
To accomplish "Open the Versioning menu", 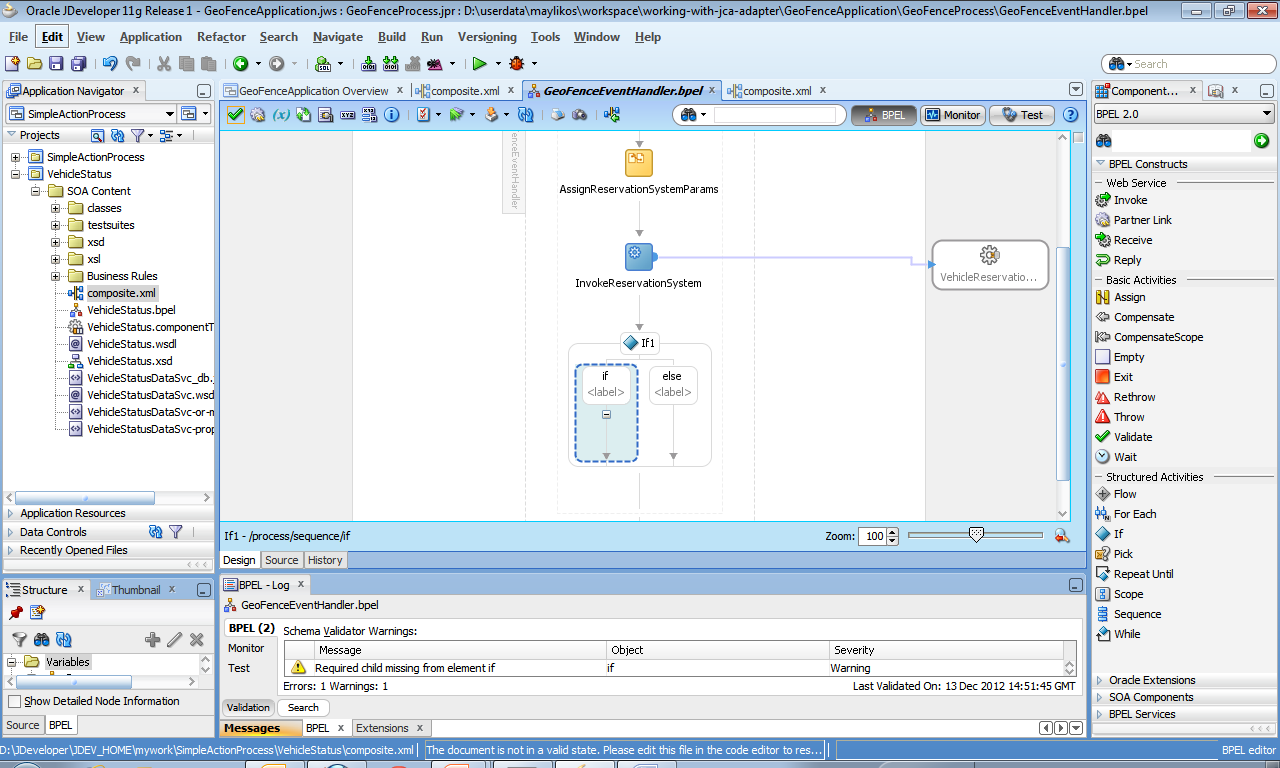I will tap(487, 37).
